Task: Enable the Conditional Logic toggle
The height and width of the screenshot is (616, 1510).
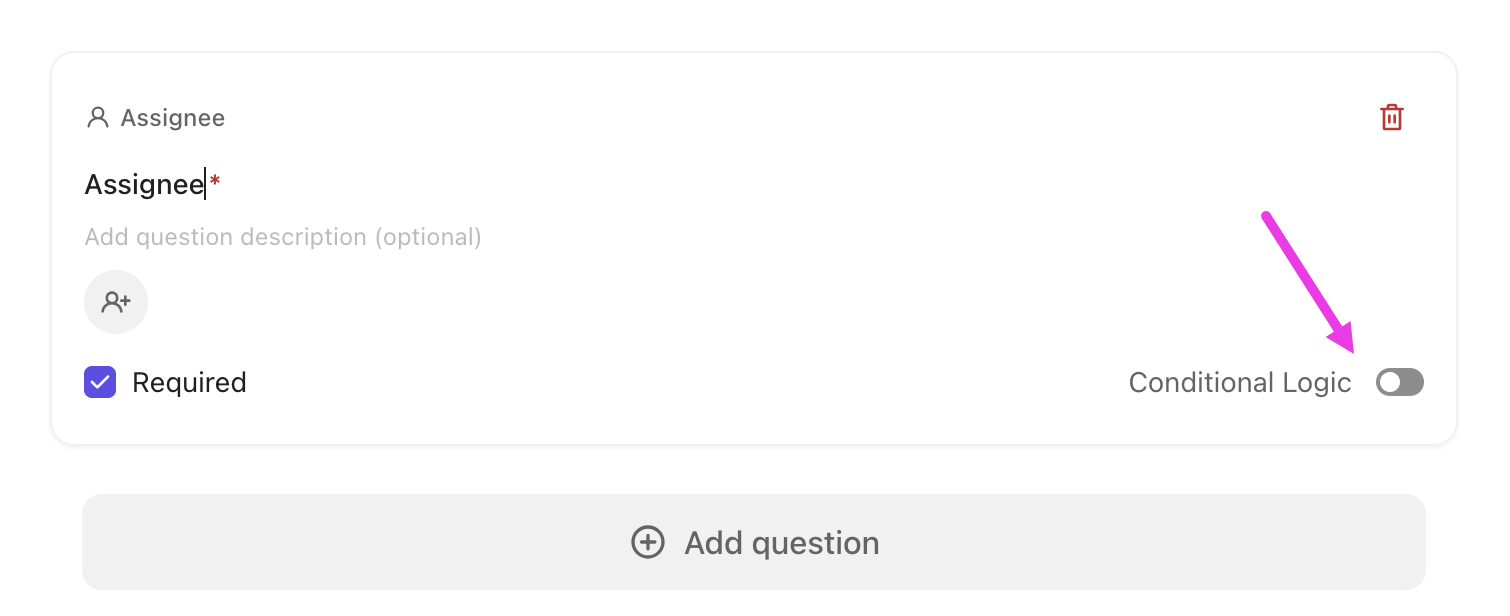Action: tap(1399, 382)
